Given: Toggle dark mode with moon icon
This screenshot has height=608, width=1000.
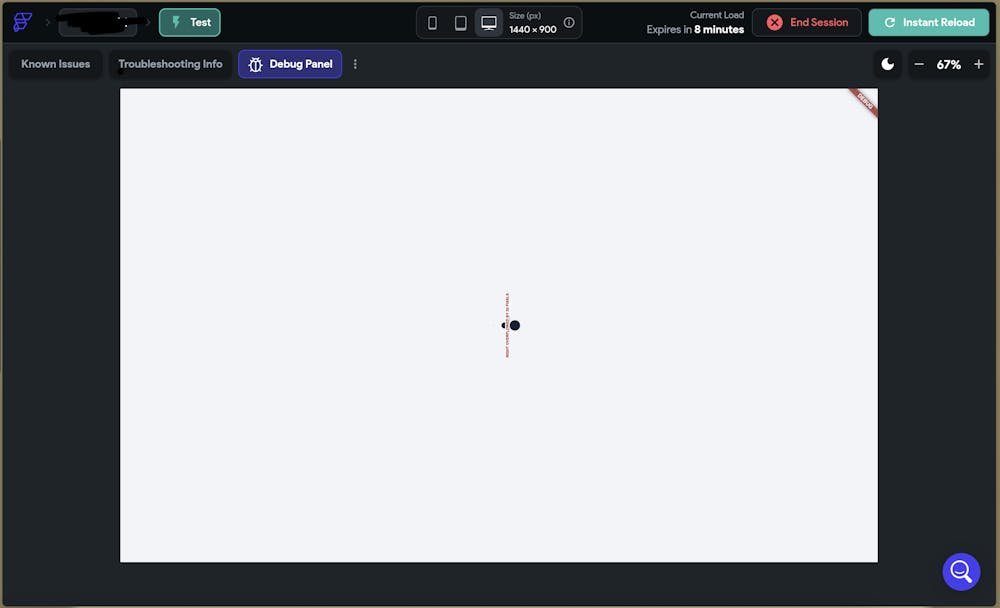Looking at the screenshot, I should (x=887, y=64).
